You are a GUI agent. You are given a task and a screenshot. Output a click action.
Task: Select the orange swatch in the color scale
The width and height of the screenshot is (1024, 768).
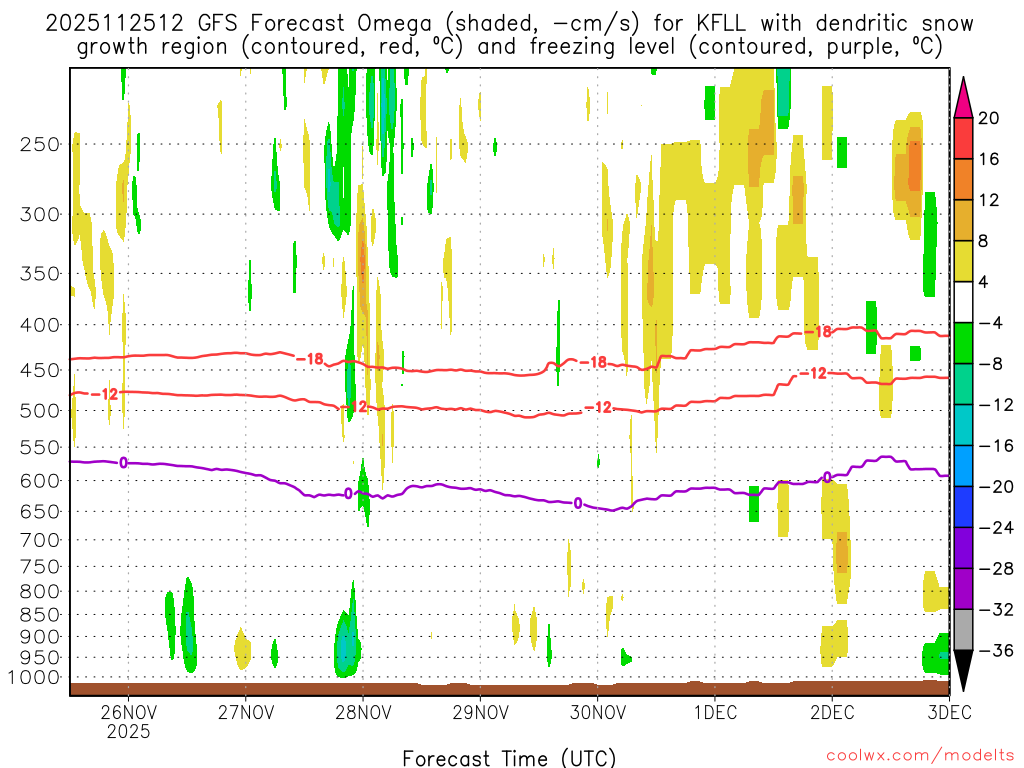[x=963, y=179]
